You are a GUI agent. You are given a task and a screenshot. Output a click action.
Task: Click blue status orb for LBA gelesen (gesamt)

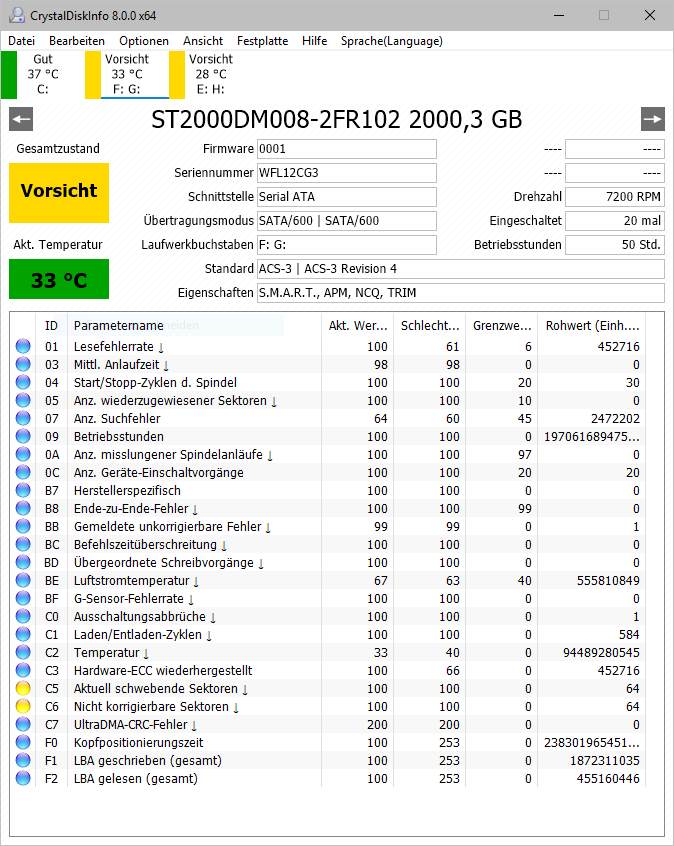coord(23,779)
